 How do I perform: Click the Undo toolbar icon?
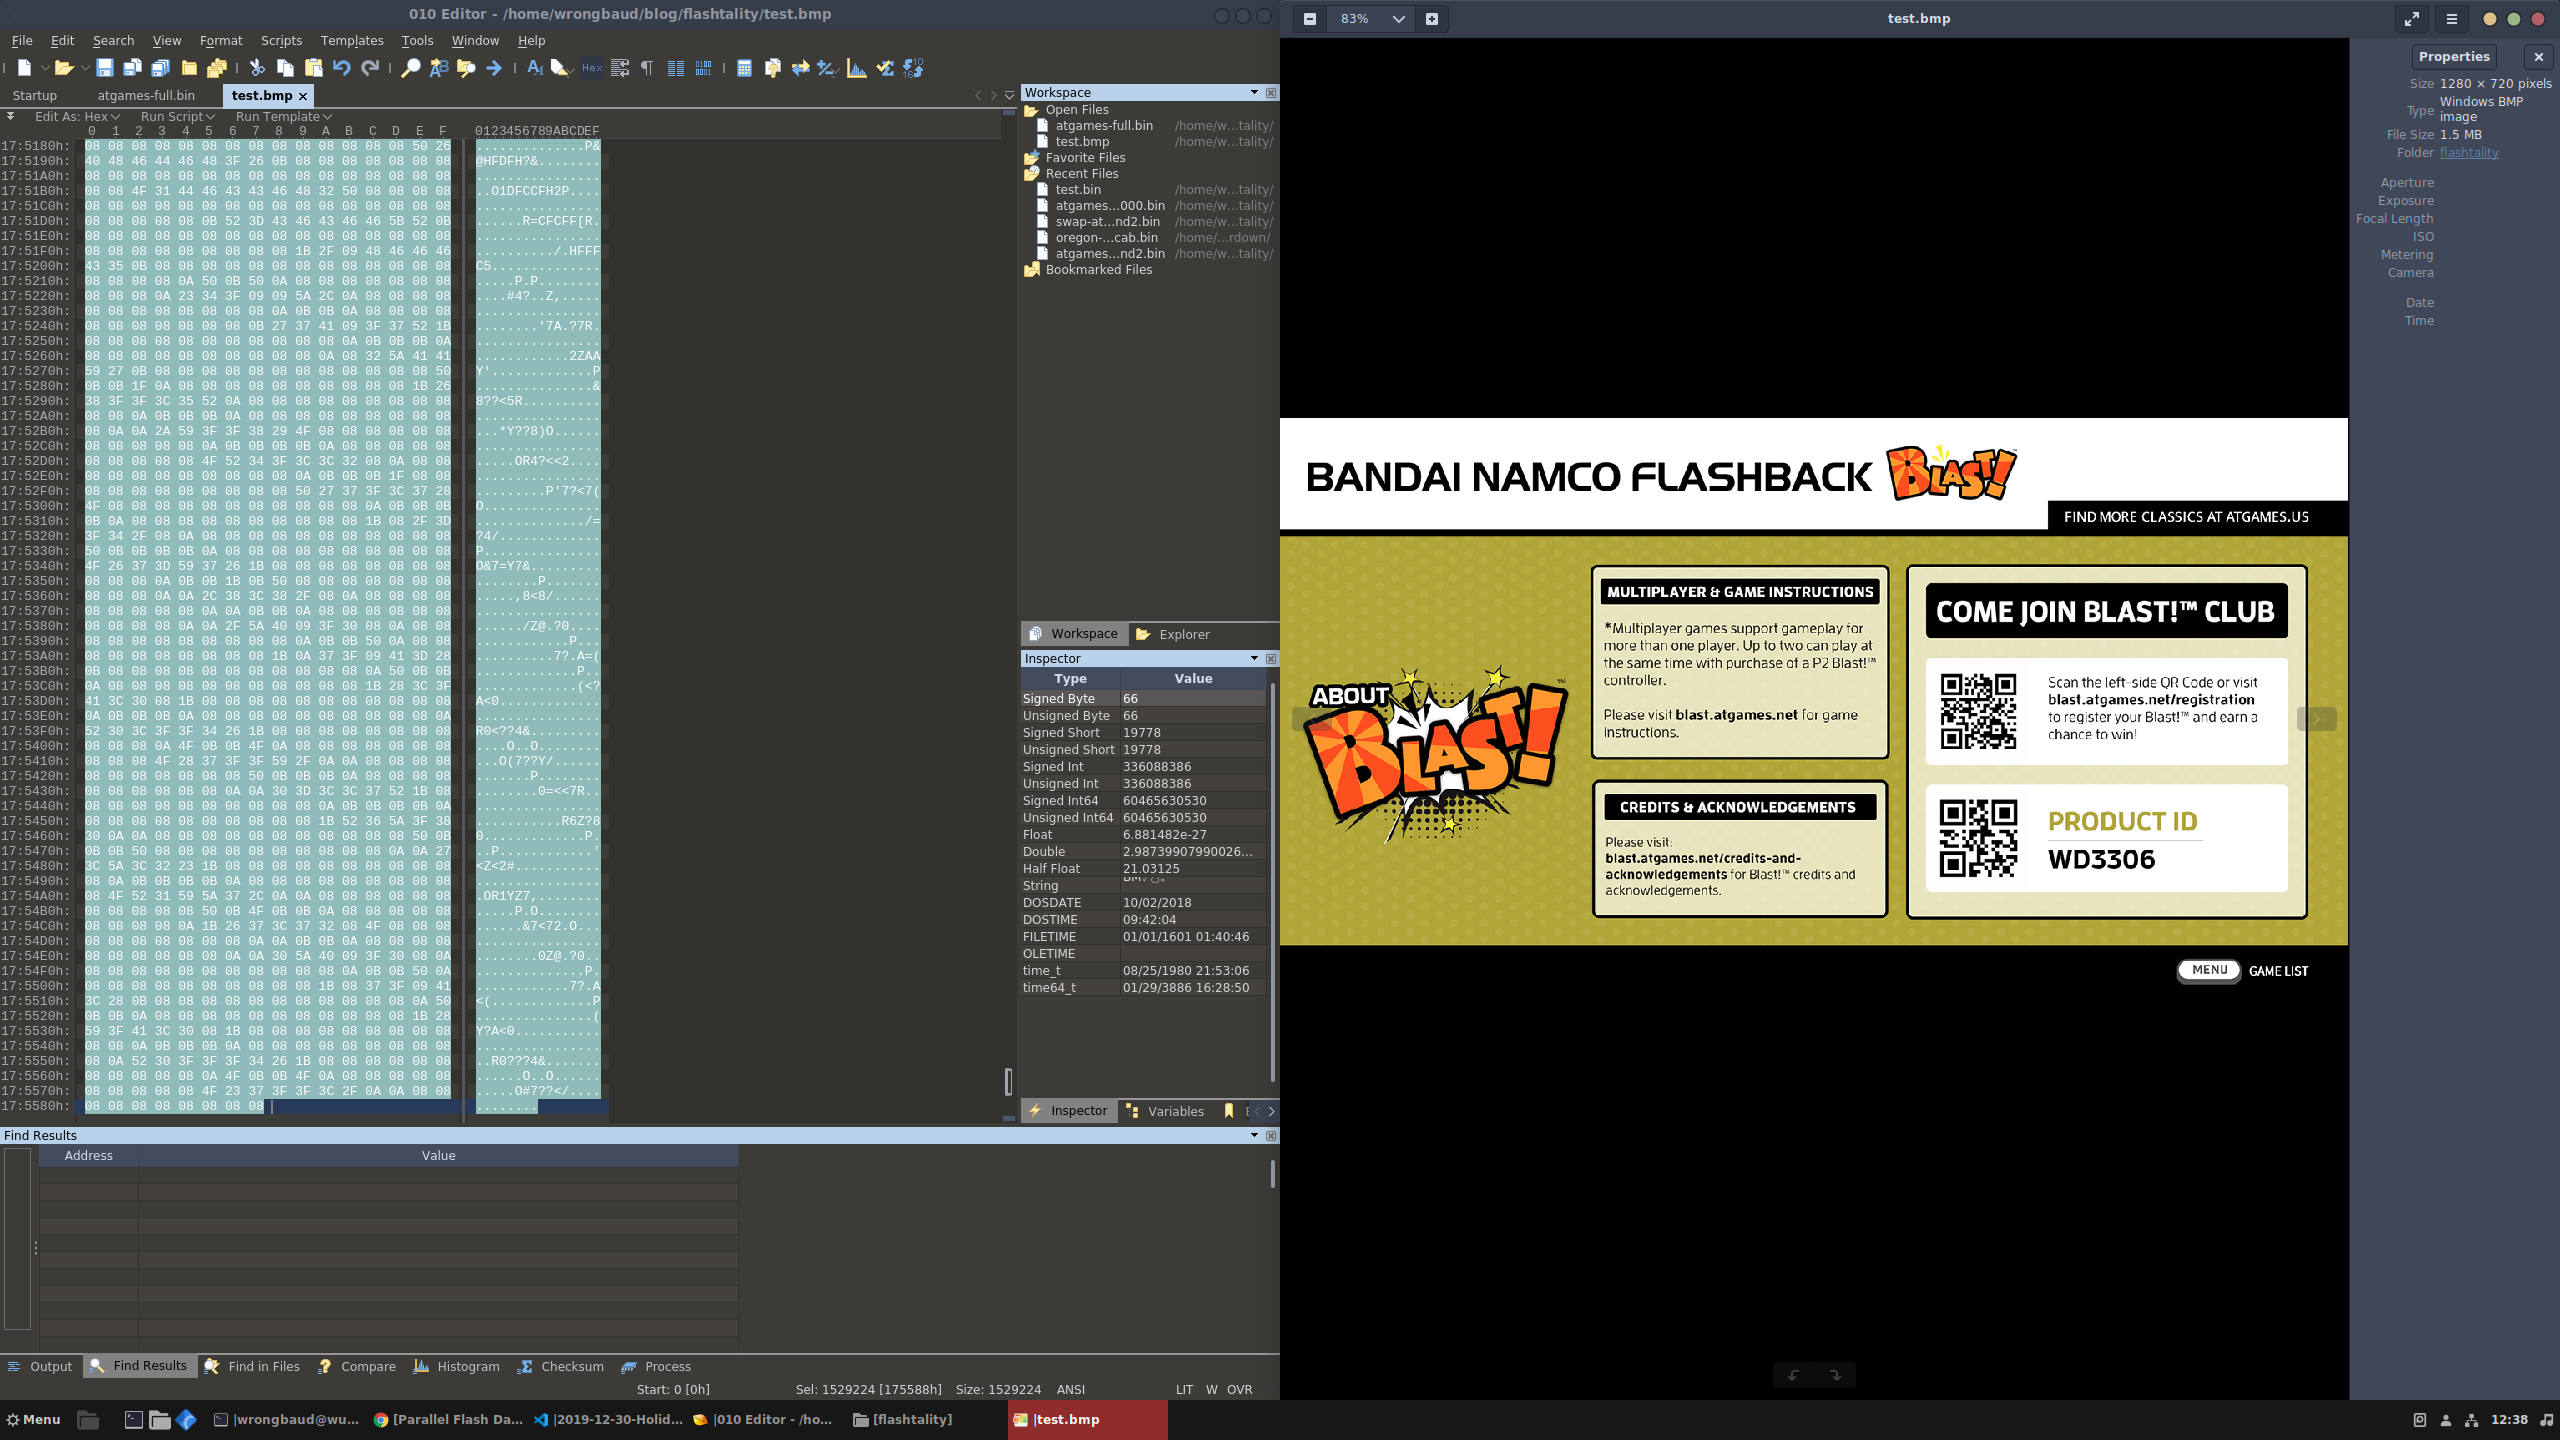pos(341,67)
